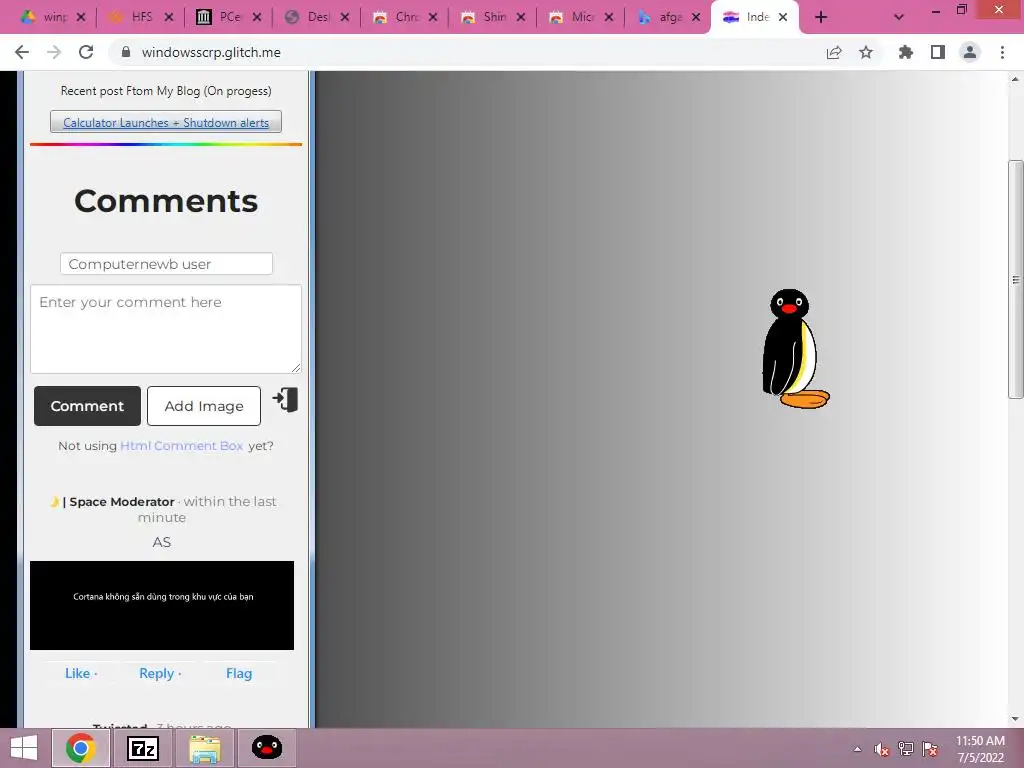Reload the windowsscrp.glitch.me page
Screen dimensions: 1024x768
point(86,52)
